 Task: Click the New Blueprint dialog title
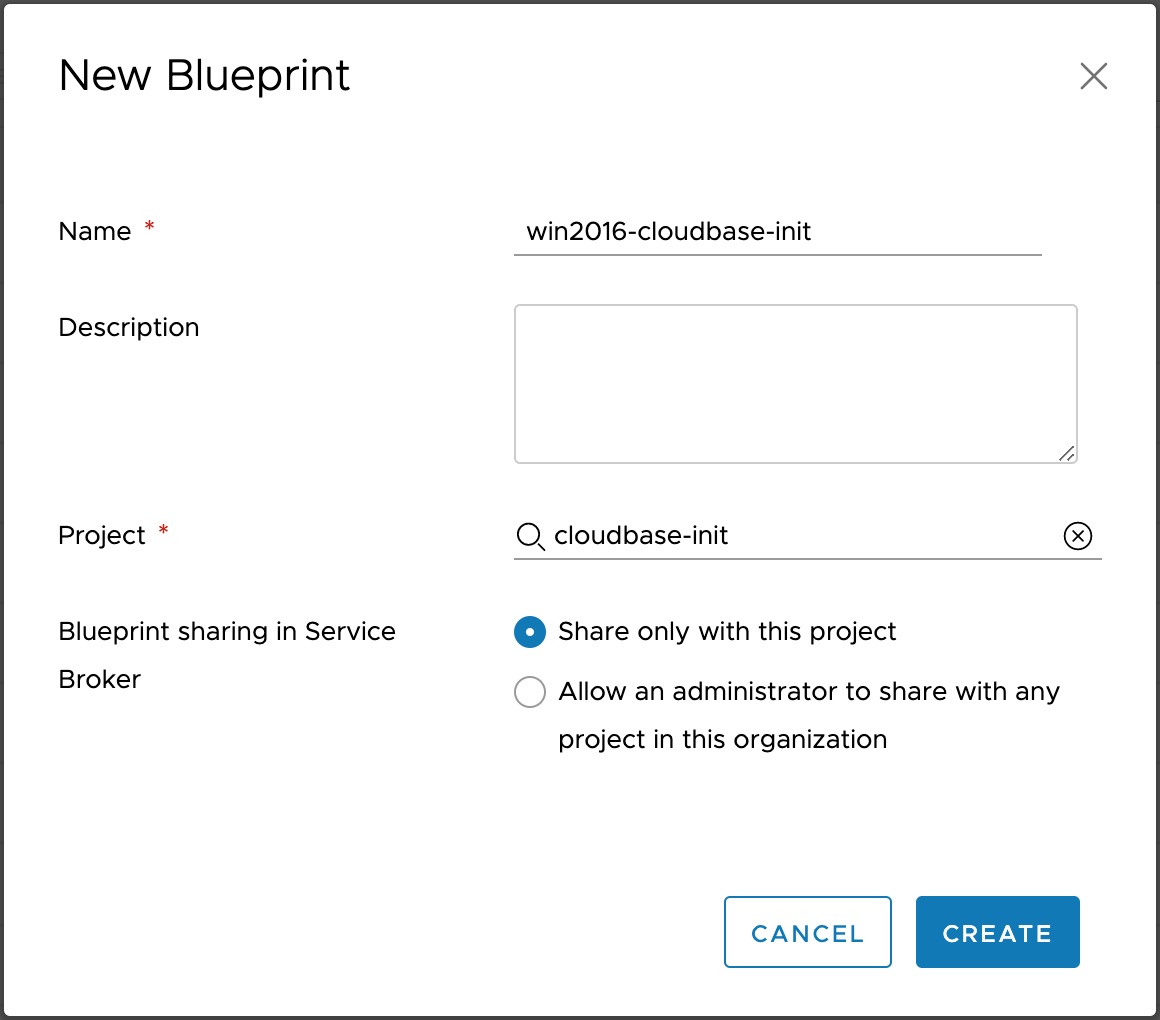coord(204,75)
